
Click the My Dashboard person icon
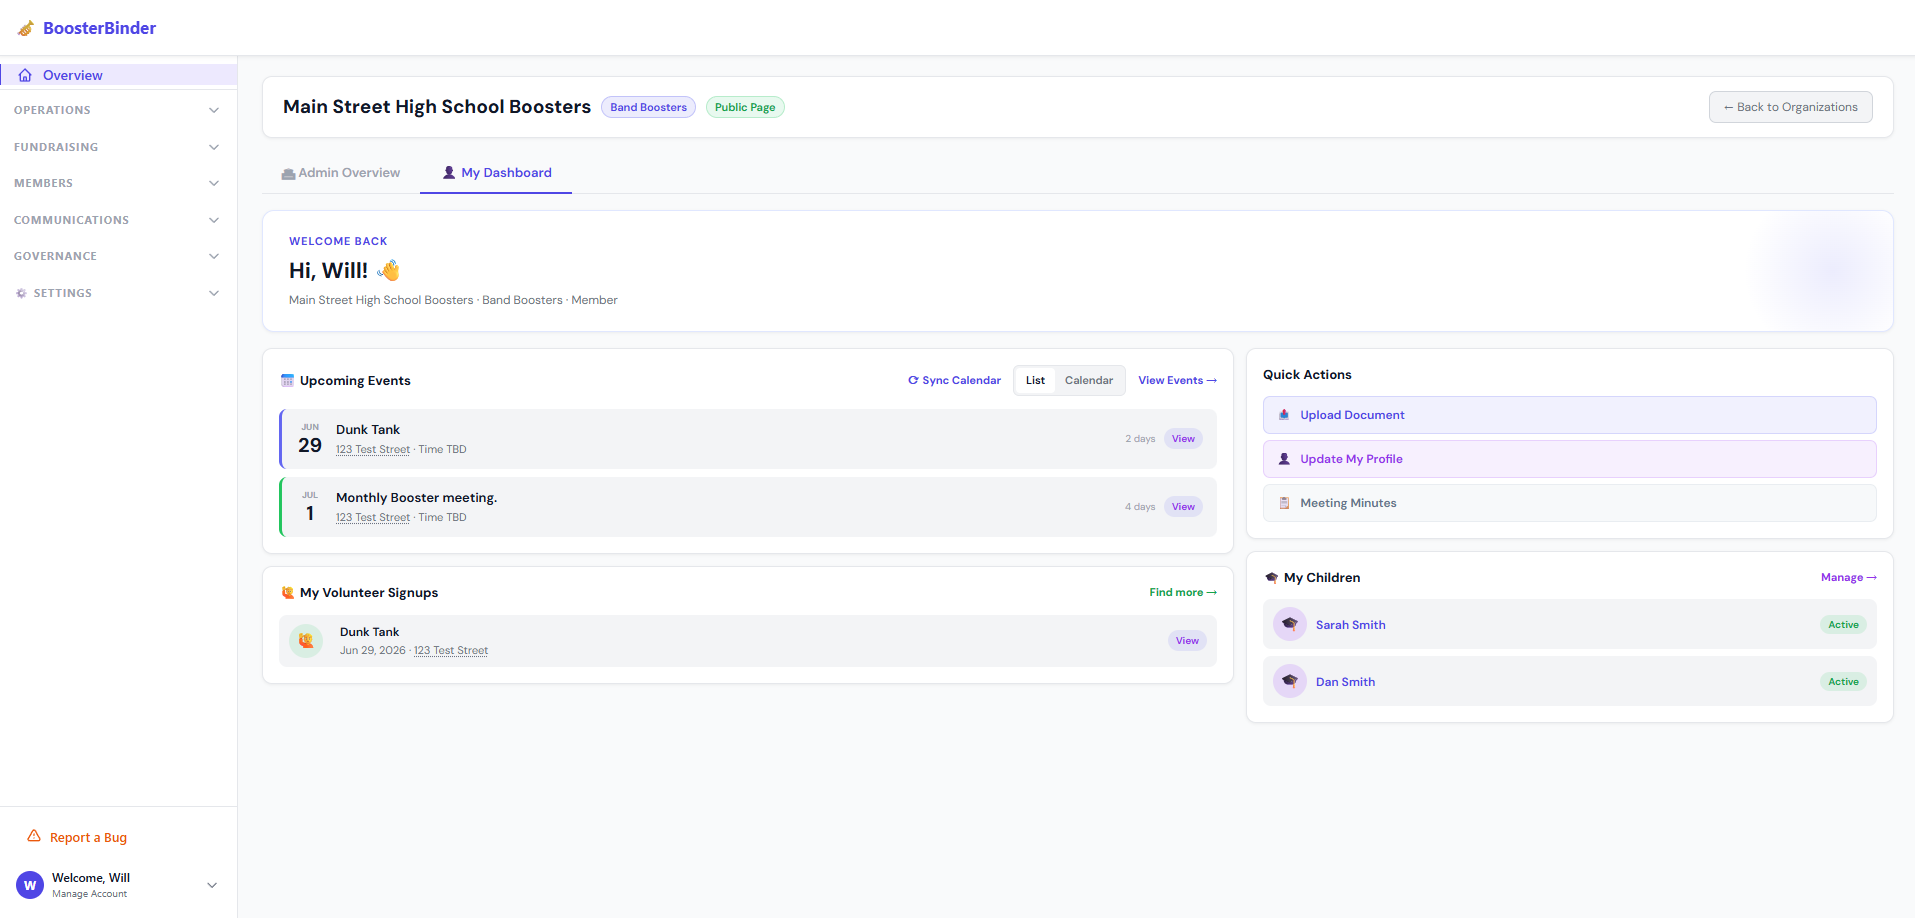click(x=449, y=172)
